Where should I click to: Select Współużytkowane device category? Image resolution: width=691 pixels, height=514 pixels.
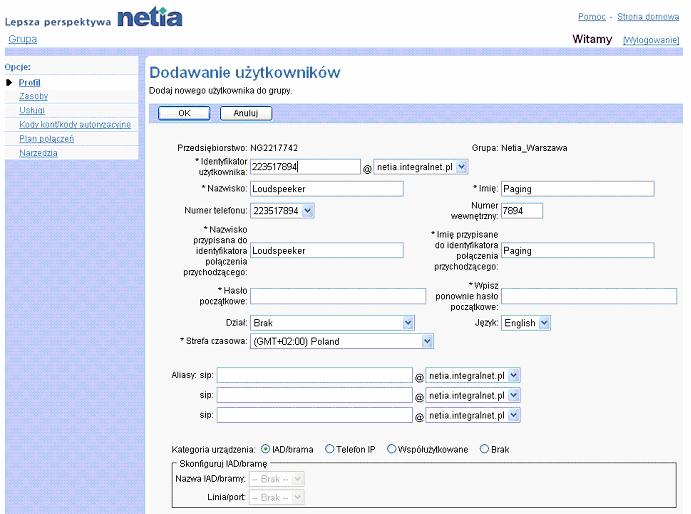pos(391,449)
